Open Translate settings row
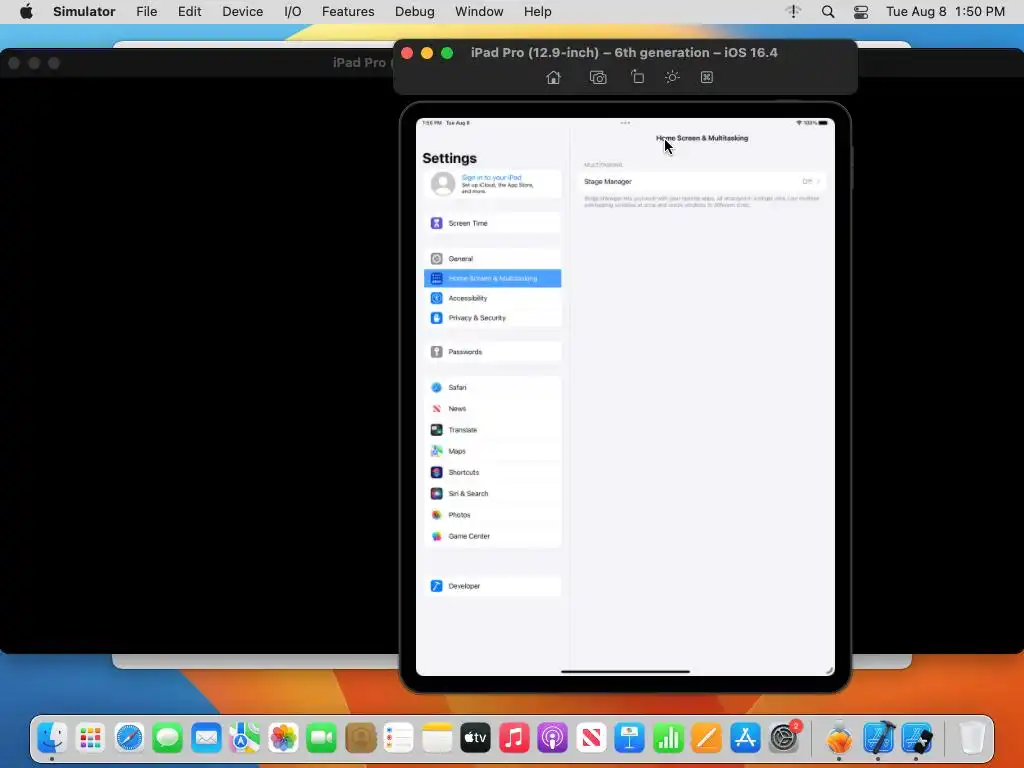1024x768 pixels. tap(492, 430)
